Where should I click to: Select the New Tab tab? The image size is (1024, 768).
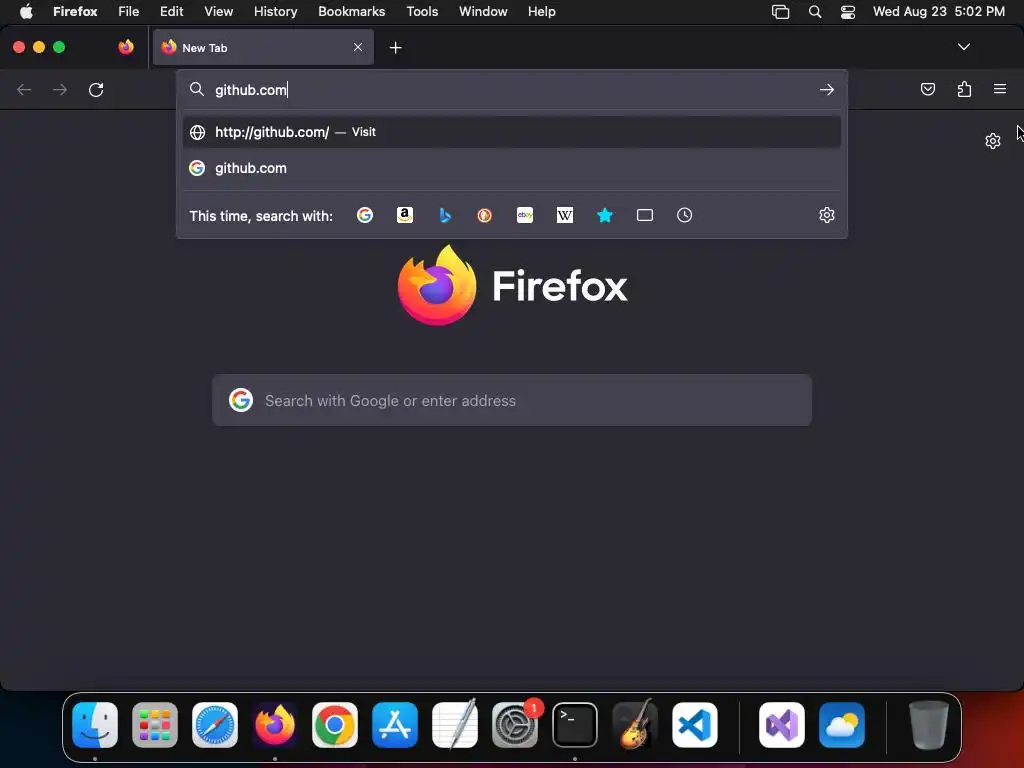pyautogui.click(x=263, y=47)
